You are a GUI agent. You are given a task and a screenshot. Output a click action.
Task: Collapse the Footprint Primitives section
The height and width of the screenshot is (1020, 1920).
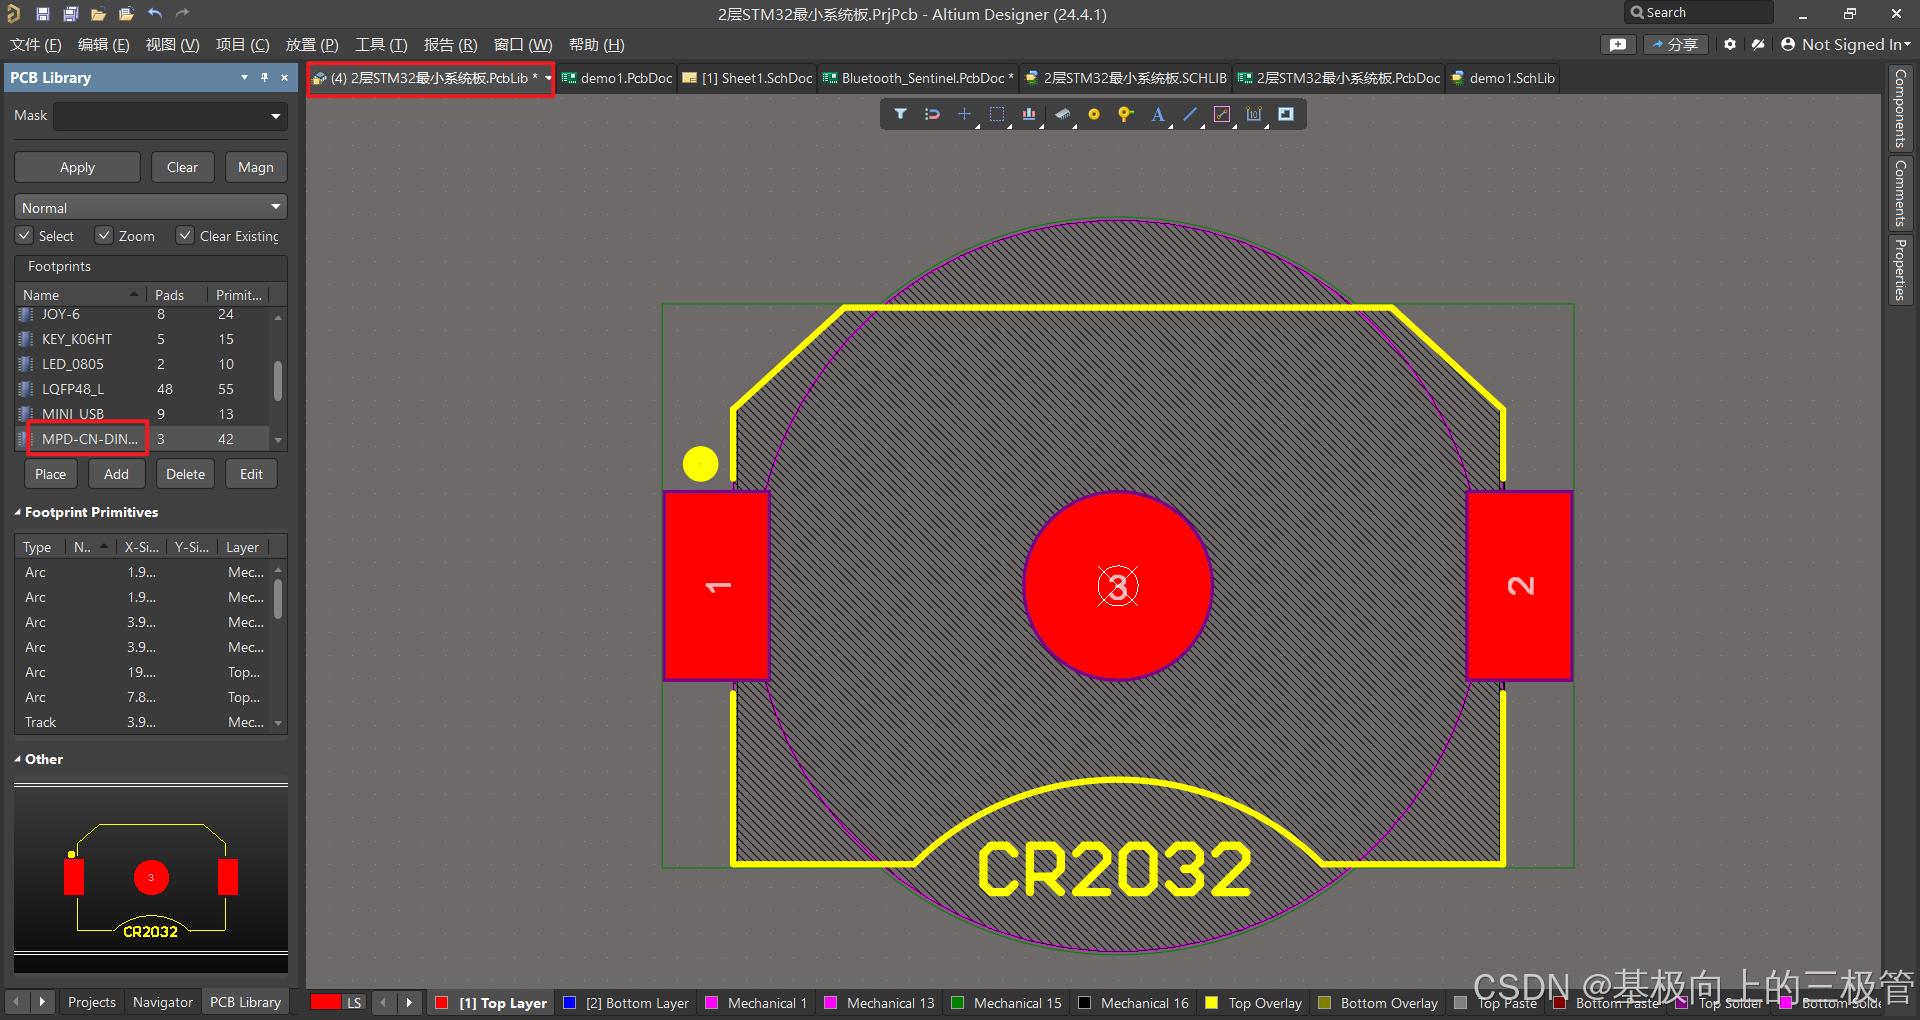pyautogui.click(x=18, y=512)
